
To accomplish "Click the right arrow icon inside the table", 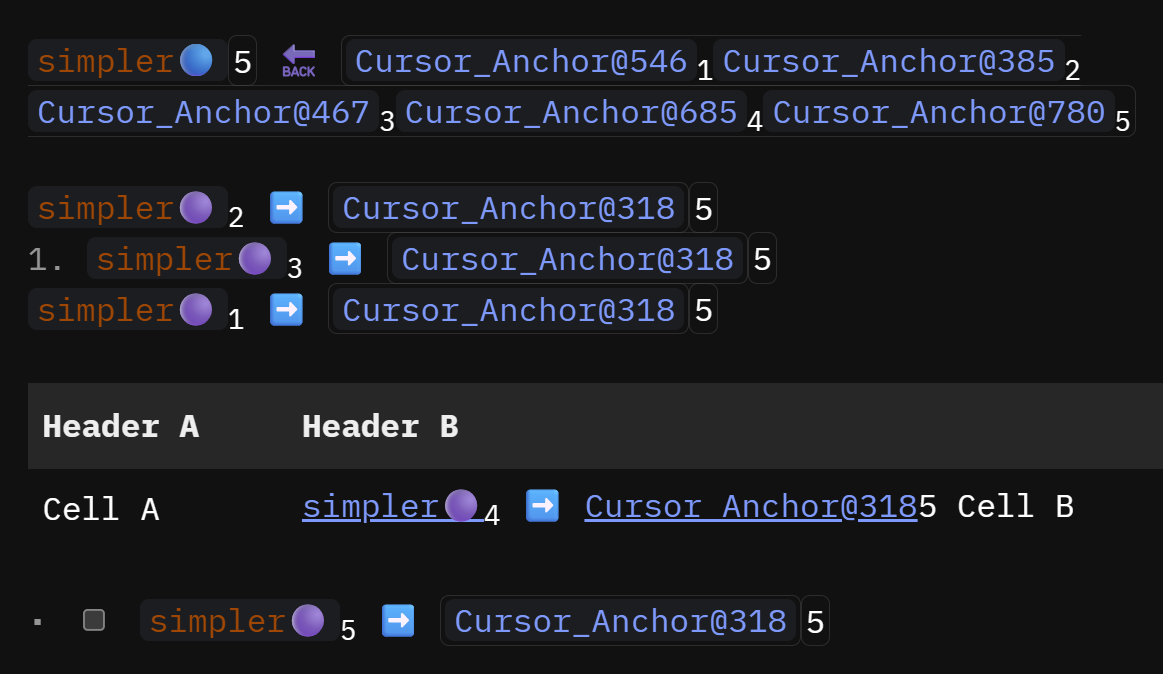I will click(542, 505).
